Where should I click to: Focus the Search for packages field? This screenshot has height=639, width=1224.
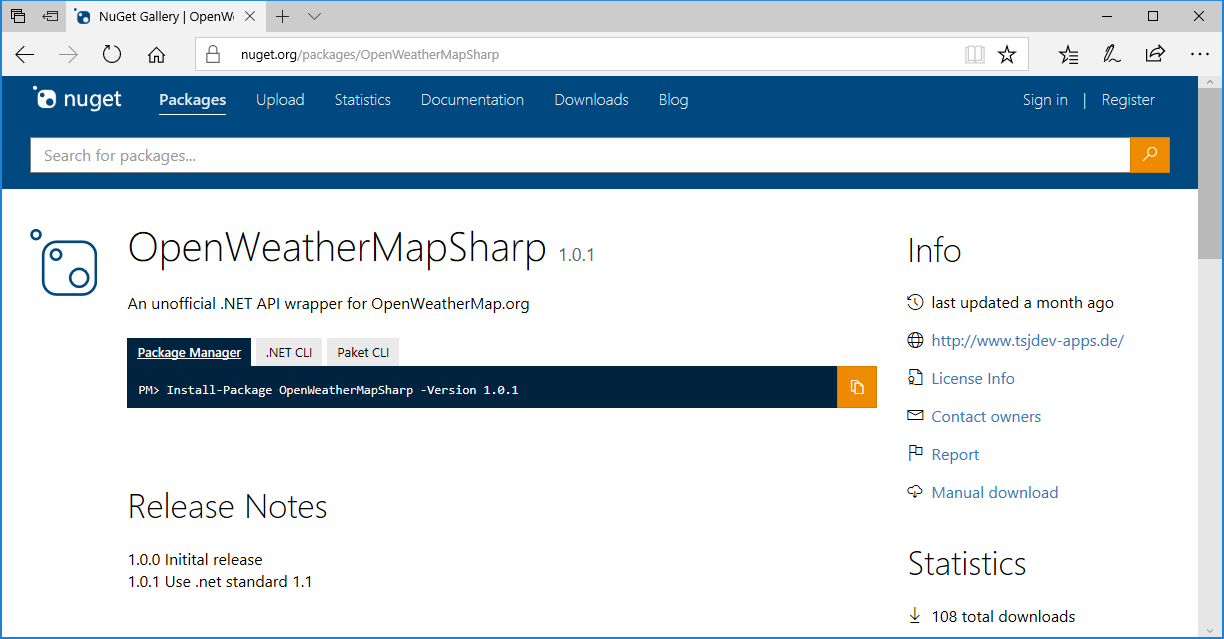click(x=580, y=155)
